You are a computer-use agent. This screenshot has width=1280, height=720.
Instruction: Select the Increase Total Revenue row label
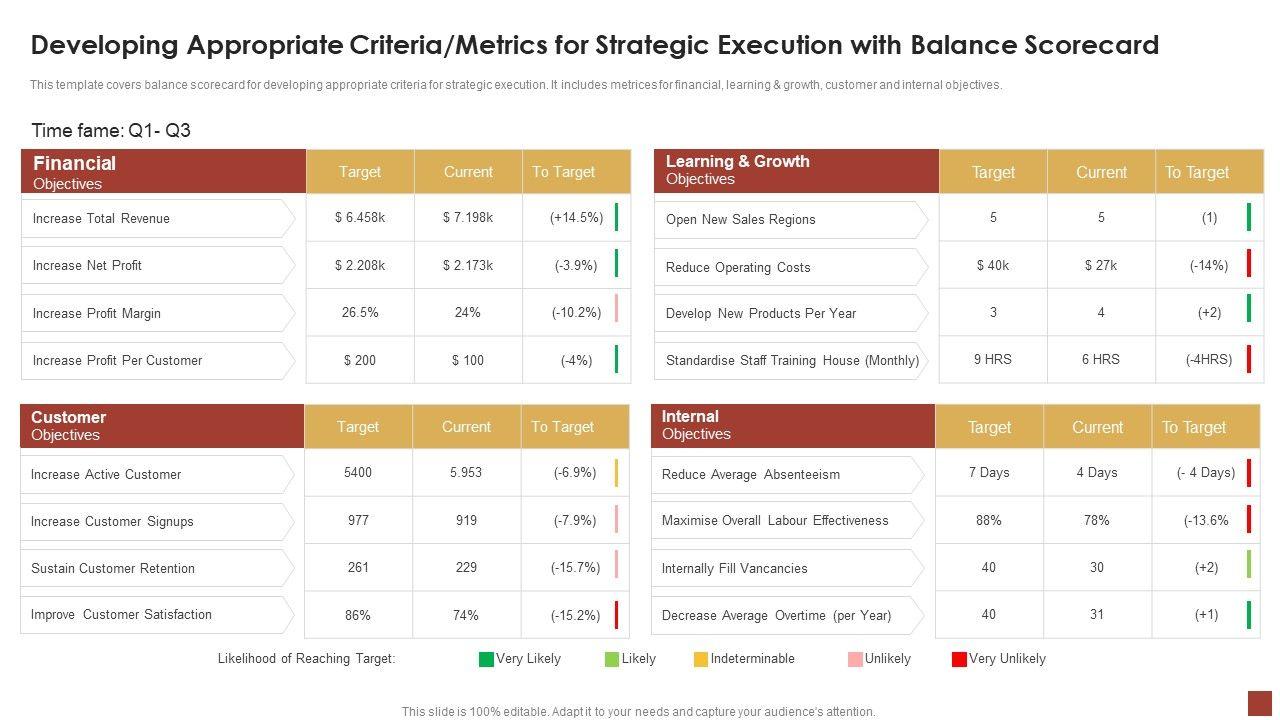click(x=101, y=218)
